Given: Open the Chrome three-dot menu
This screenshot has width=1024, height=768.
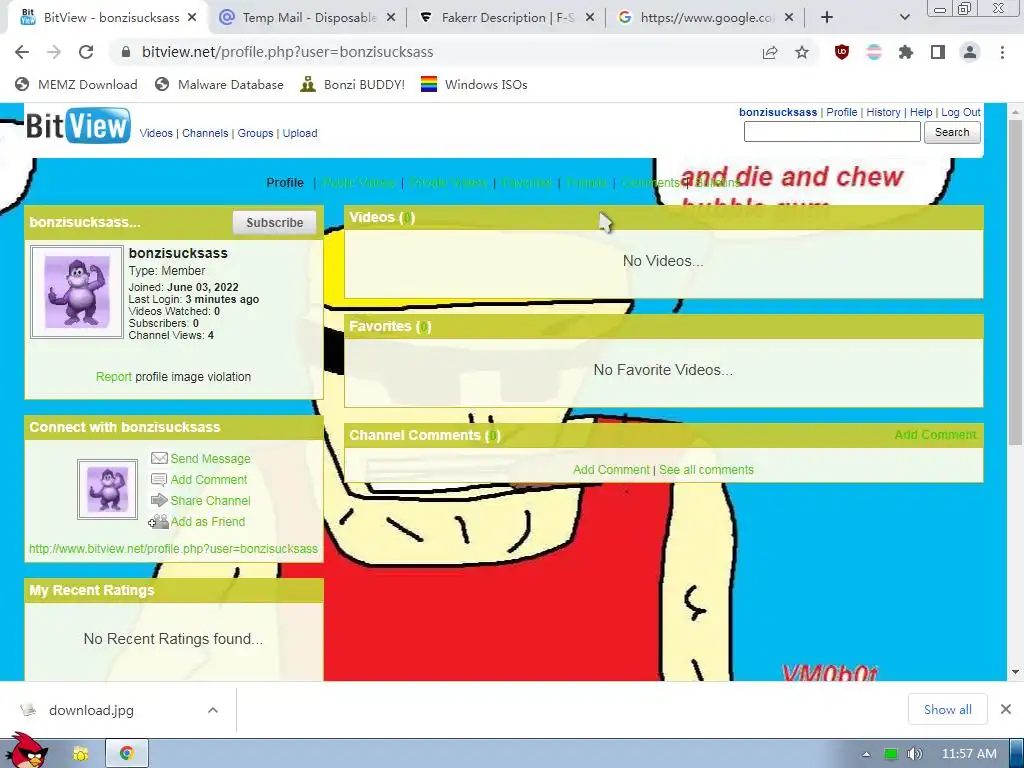Looking at the screenshot, I should click(1002, 52).
